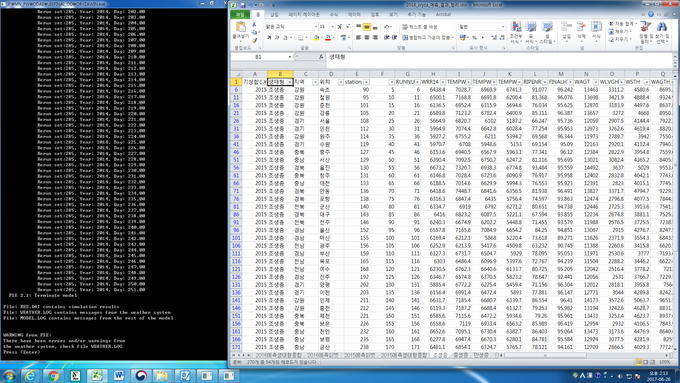Open the Name Box dropdown arrow
This screenshot has height=383, width=680.
pos(290,57)
